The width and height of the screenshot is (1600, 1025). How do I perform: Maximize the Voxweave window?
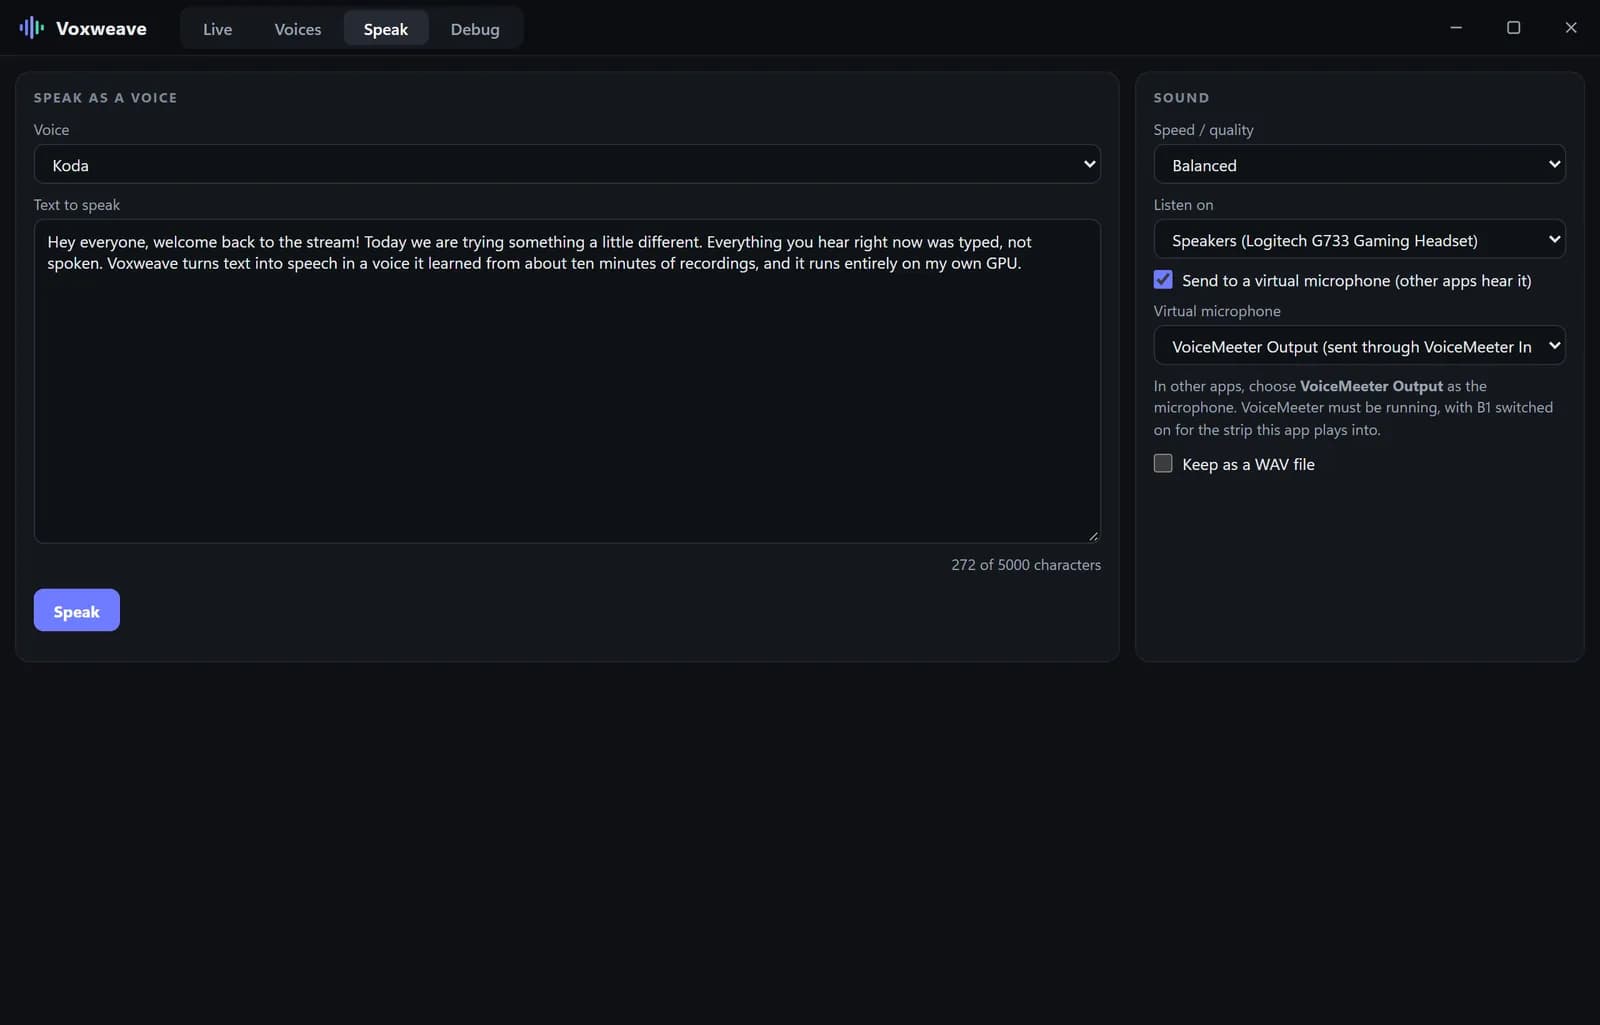pos(1514,28)
